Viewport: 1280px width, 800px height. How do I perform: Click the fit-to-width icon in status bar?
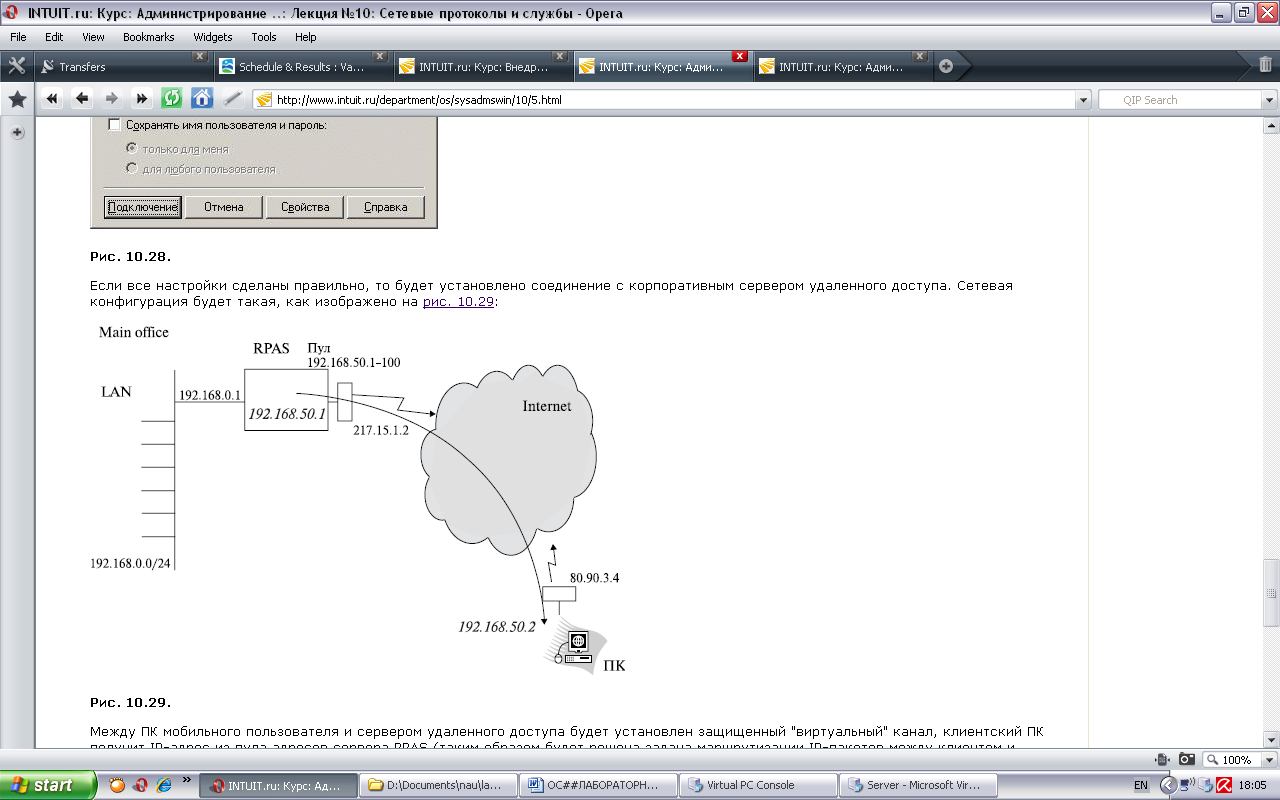(1162, 759)
